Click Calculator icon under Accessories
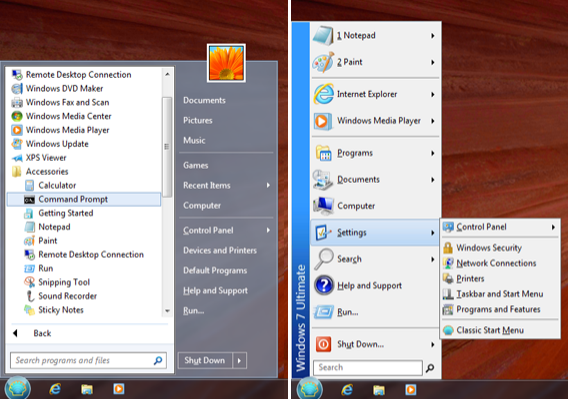This screenshot has width=568, height=399. pyautogui.click(x=29, y=186)
